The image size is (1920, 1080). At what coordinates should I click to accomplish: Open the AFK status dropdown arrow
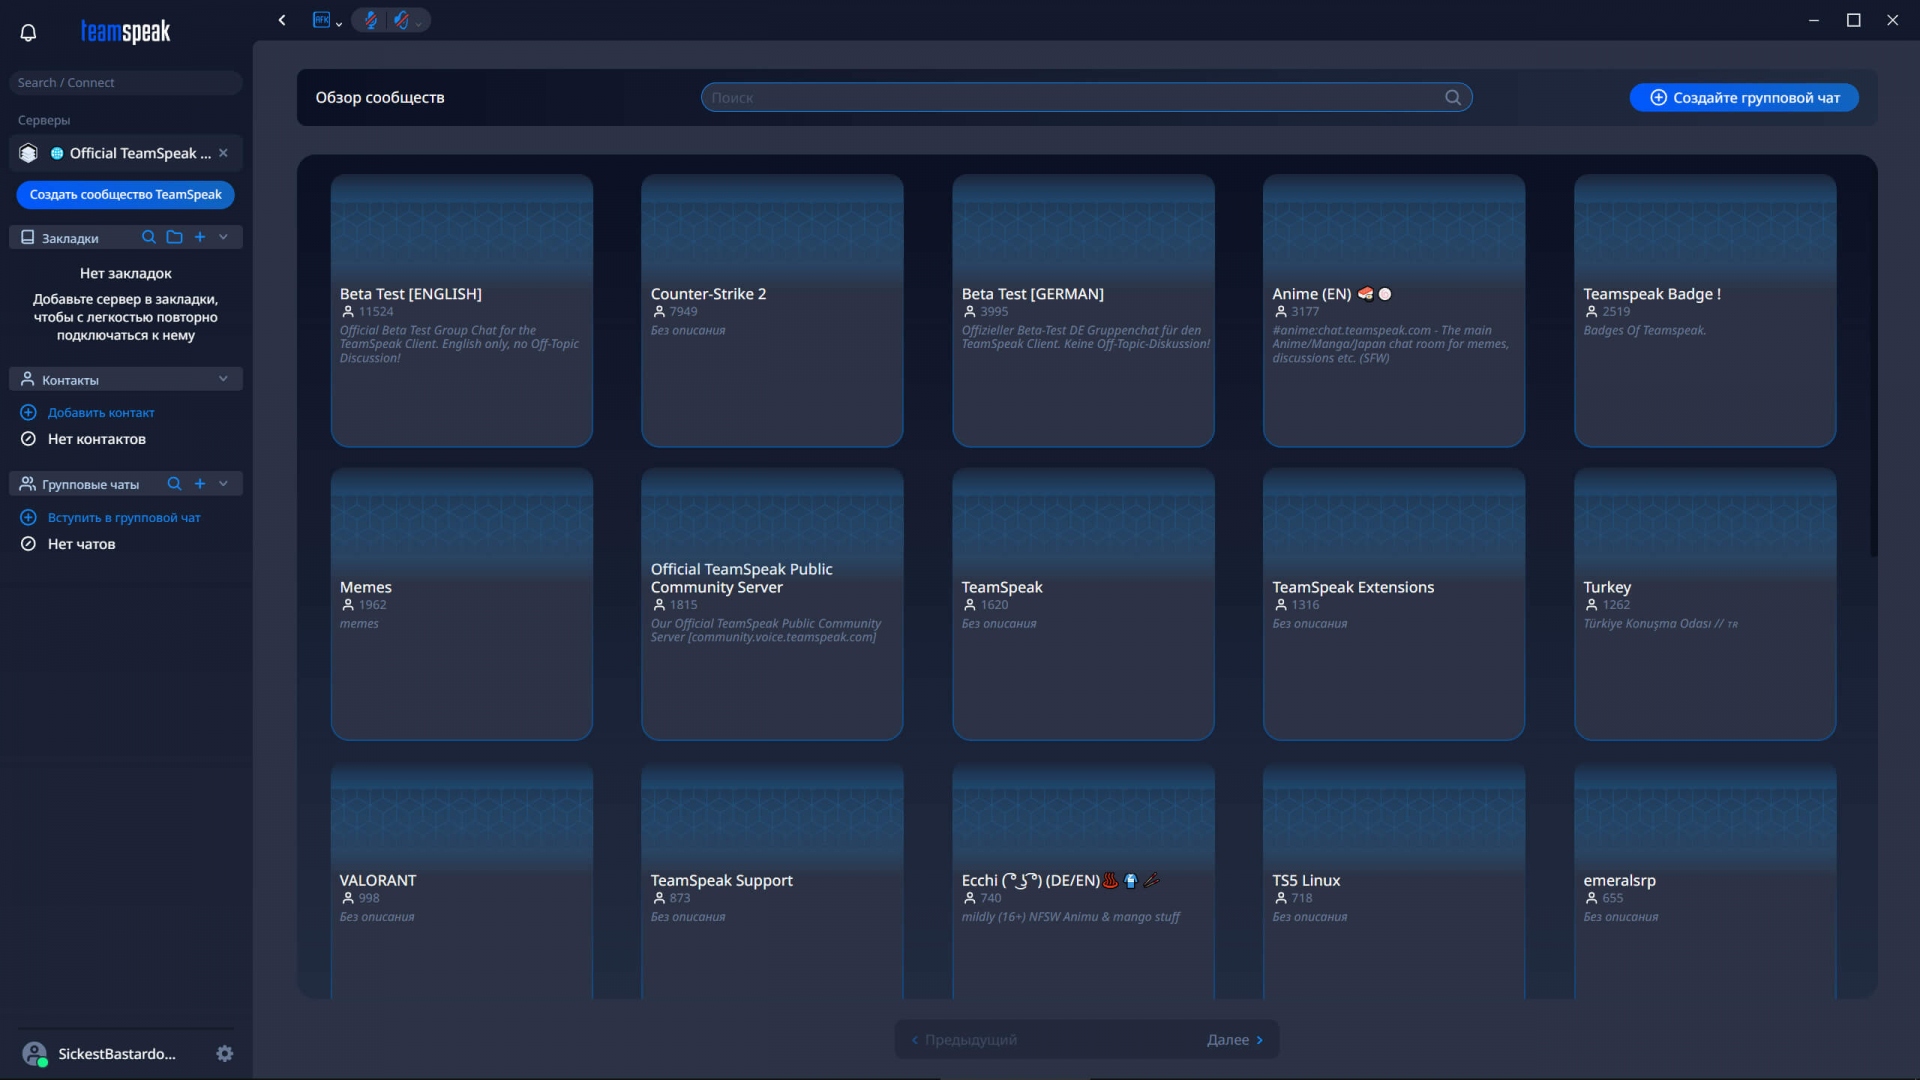tap(339, 23)
